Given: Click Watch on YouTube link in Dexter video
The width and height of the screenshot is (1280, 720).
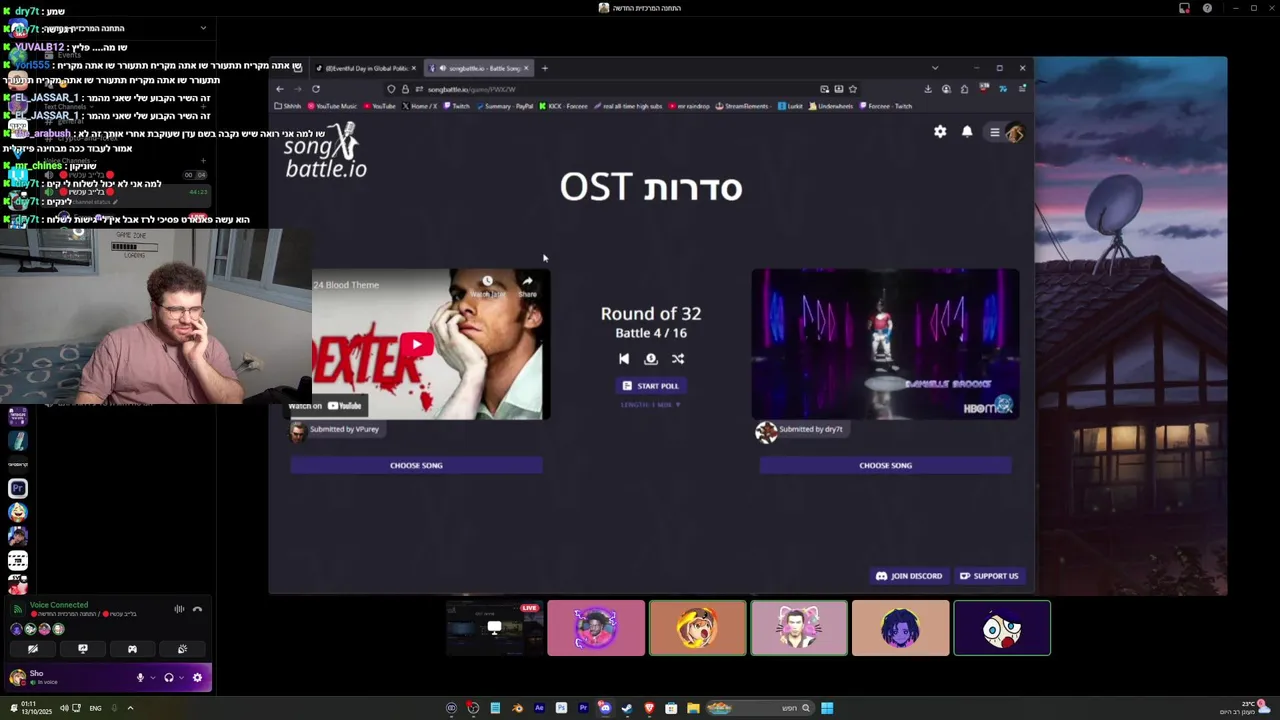Looking at the screenshot, I should (326, 405).
